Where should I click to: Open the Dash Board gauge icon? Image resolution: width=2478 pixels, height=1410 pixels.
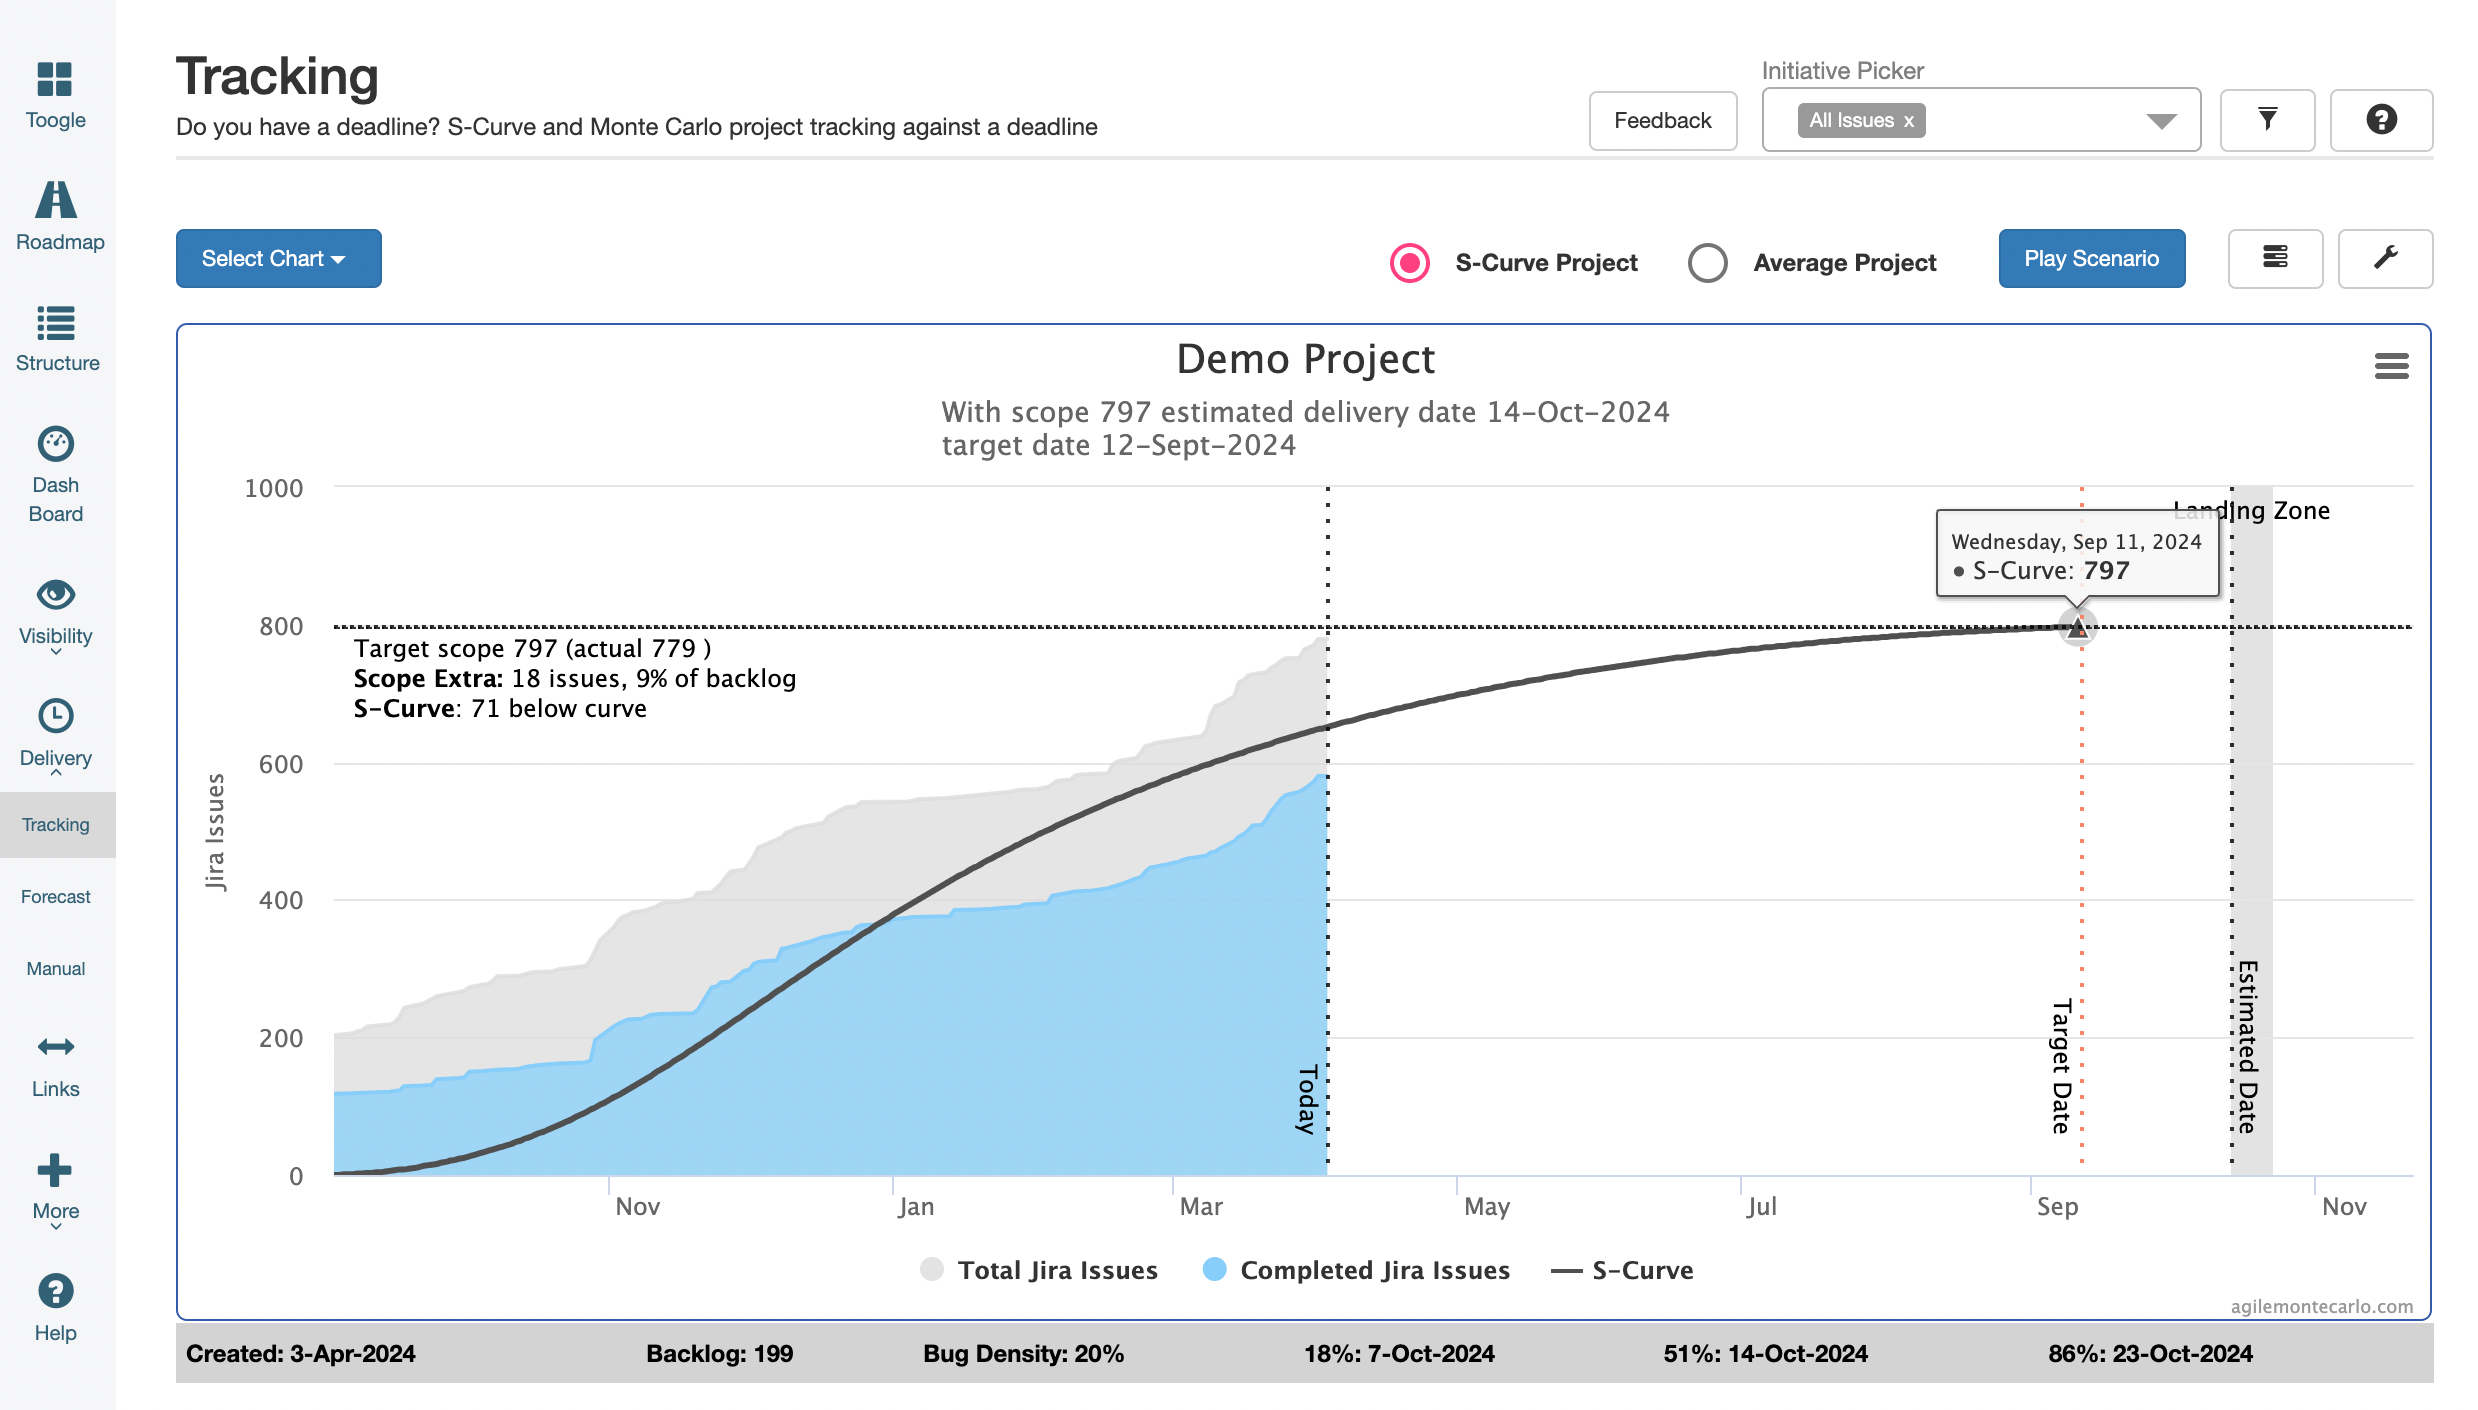click(x=56, y=444)
